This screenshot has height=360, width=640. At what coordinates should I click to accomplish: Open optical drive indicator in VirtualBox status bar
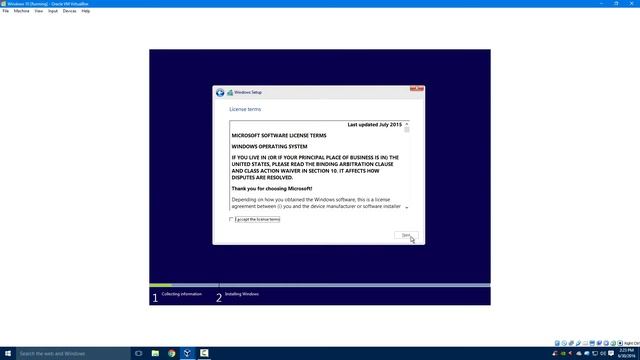pyautogui.click(x=564, y=343)
